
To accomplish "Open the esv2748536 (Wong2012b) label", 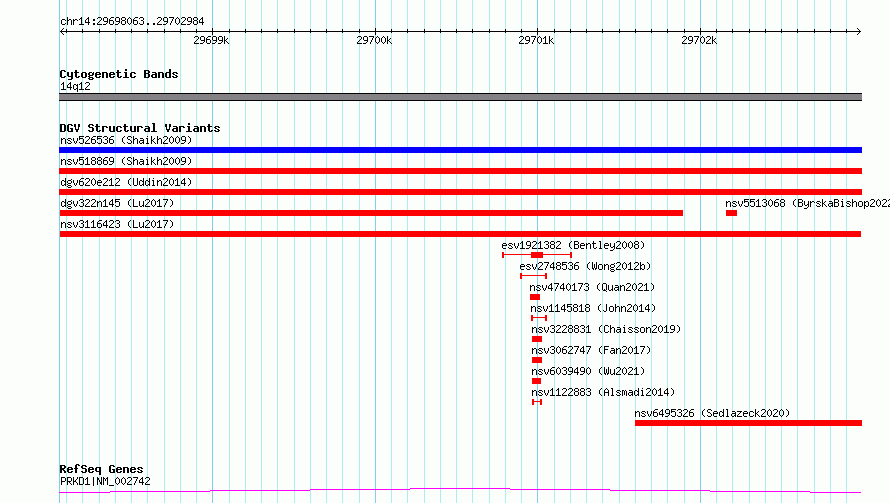I will coord(585,266).
